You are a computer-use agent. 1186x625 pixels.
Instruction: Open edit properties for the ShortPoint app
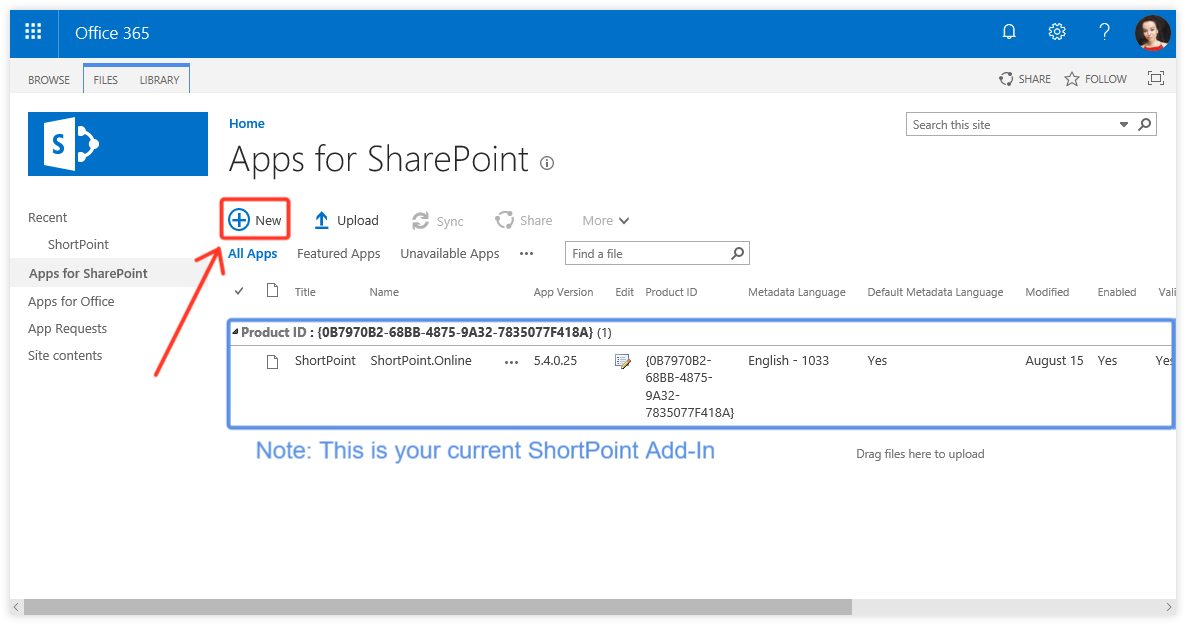[622, 360]
